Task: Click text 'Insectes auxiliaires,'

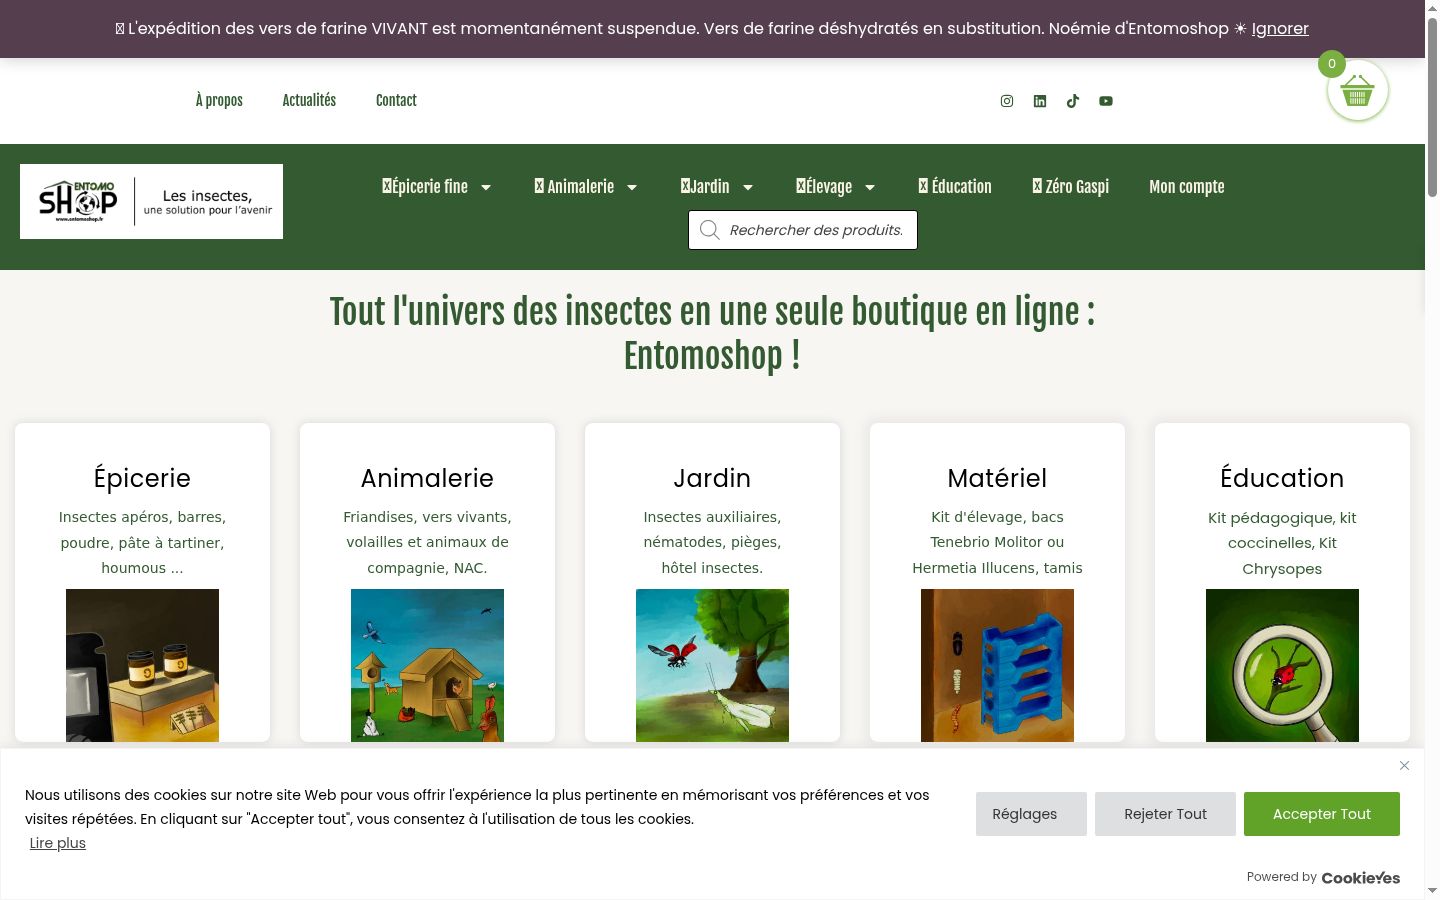Action: [x=712, y=517]
